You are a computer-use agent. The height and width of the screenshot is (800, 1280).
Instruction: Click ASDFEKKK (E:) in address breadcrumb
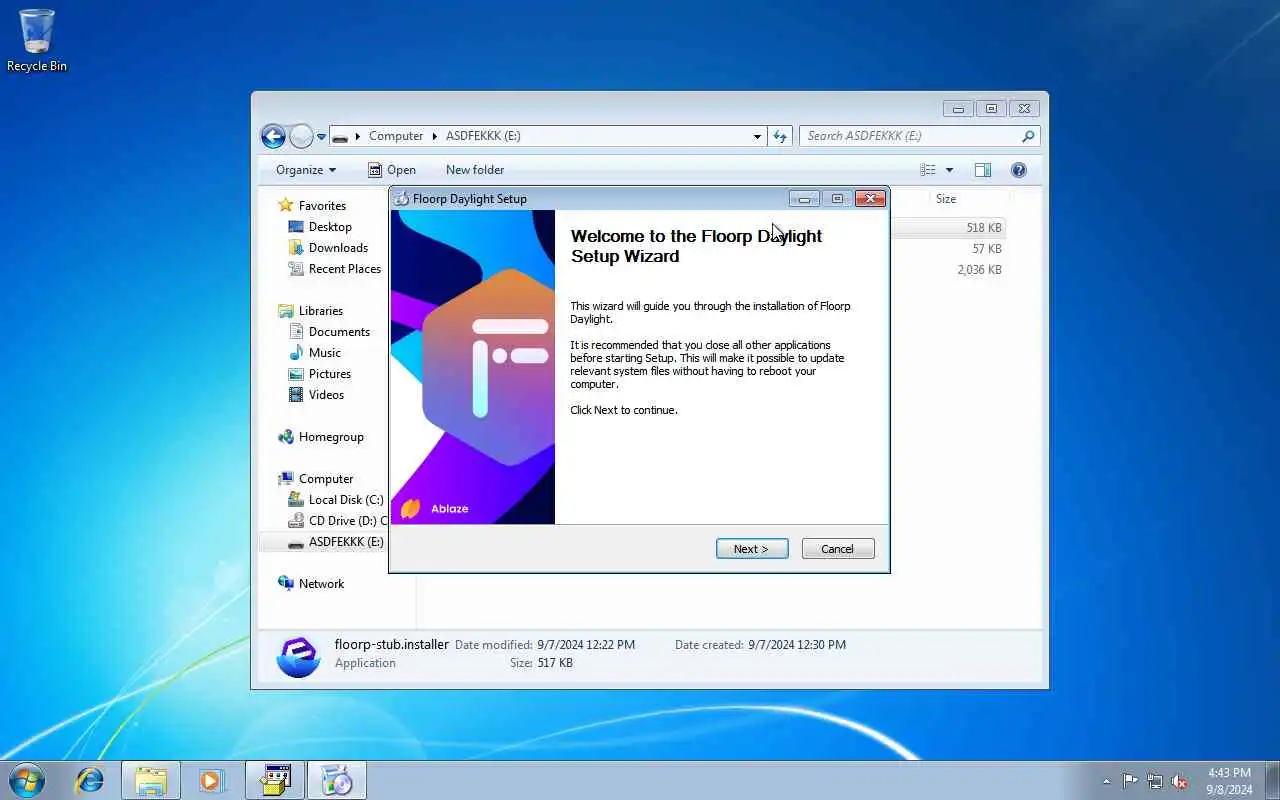[483, 136]
